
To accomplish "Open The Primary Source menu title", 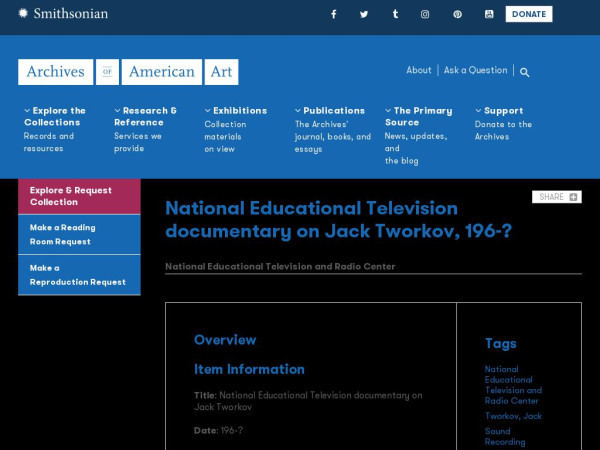I will [419, 116].
